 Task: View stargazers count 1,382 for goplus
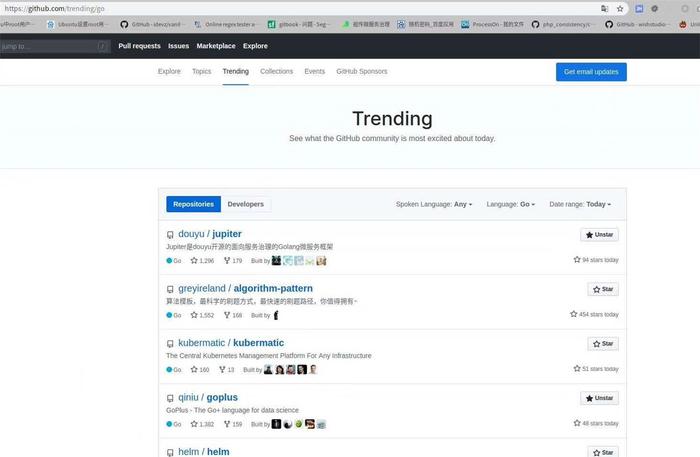tap(202, 424)
